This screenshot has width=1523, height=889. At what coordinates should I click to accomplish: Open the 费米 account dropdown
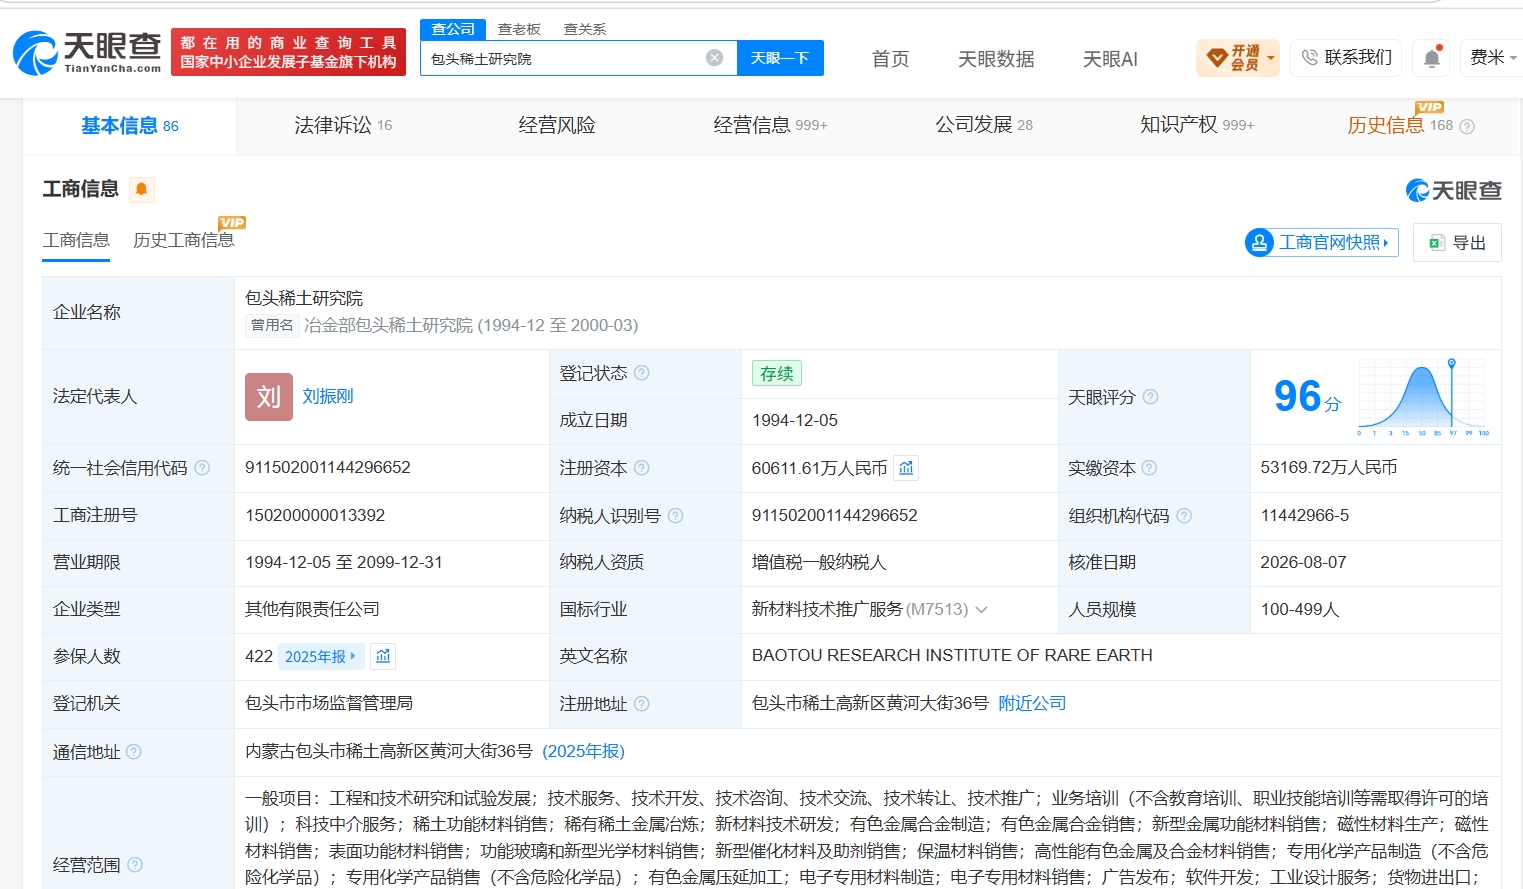pyautogui.click(x=1493, y=58)
